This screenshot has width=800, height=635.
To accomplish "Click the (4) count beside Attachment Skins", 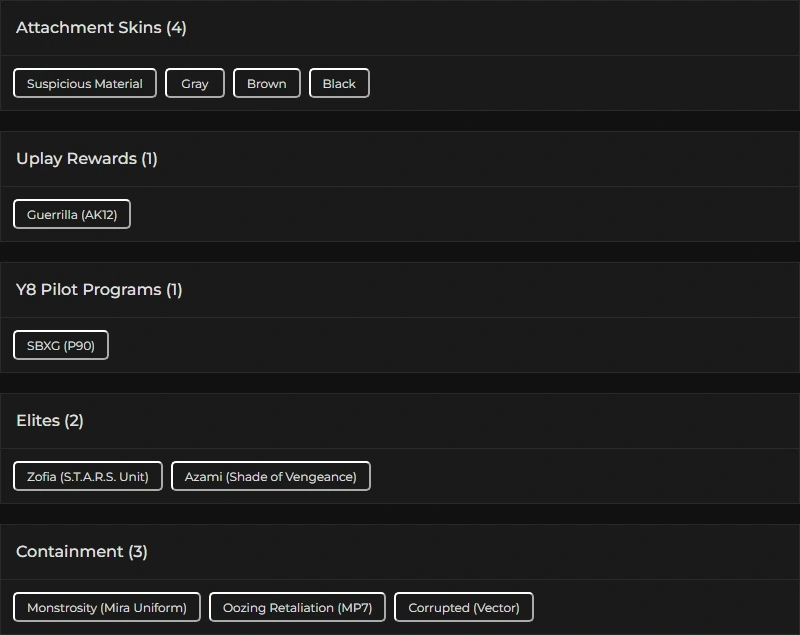I will click(176, 28).
